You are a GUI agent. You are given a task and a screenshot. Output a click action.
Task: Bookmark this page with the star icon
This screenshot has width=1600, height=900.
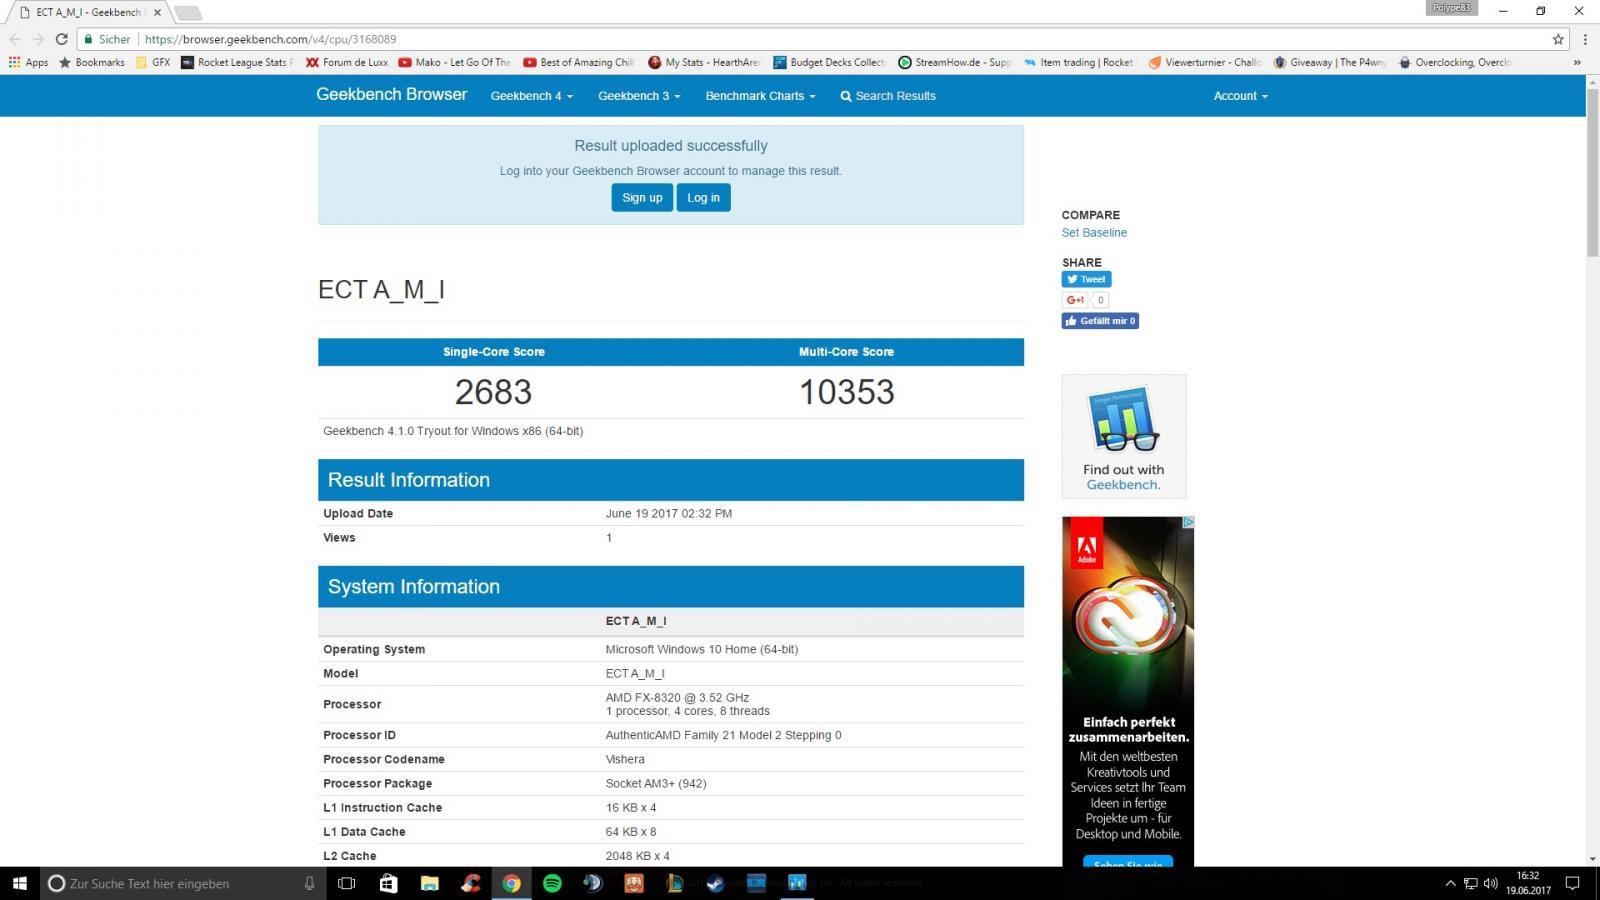[1558, 39]
